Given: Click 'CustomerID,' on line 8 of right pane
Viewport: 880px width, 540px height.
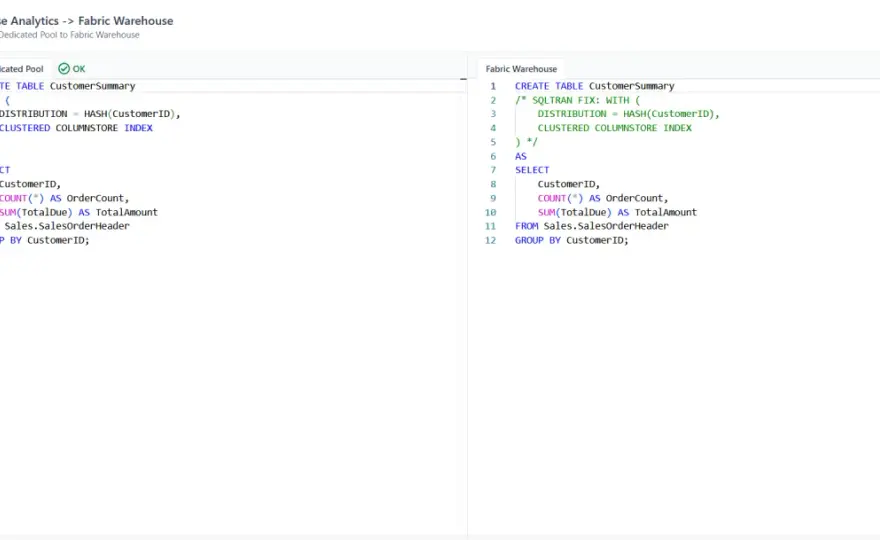Looking at the screenshot, I should tap(569, 184).
